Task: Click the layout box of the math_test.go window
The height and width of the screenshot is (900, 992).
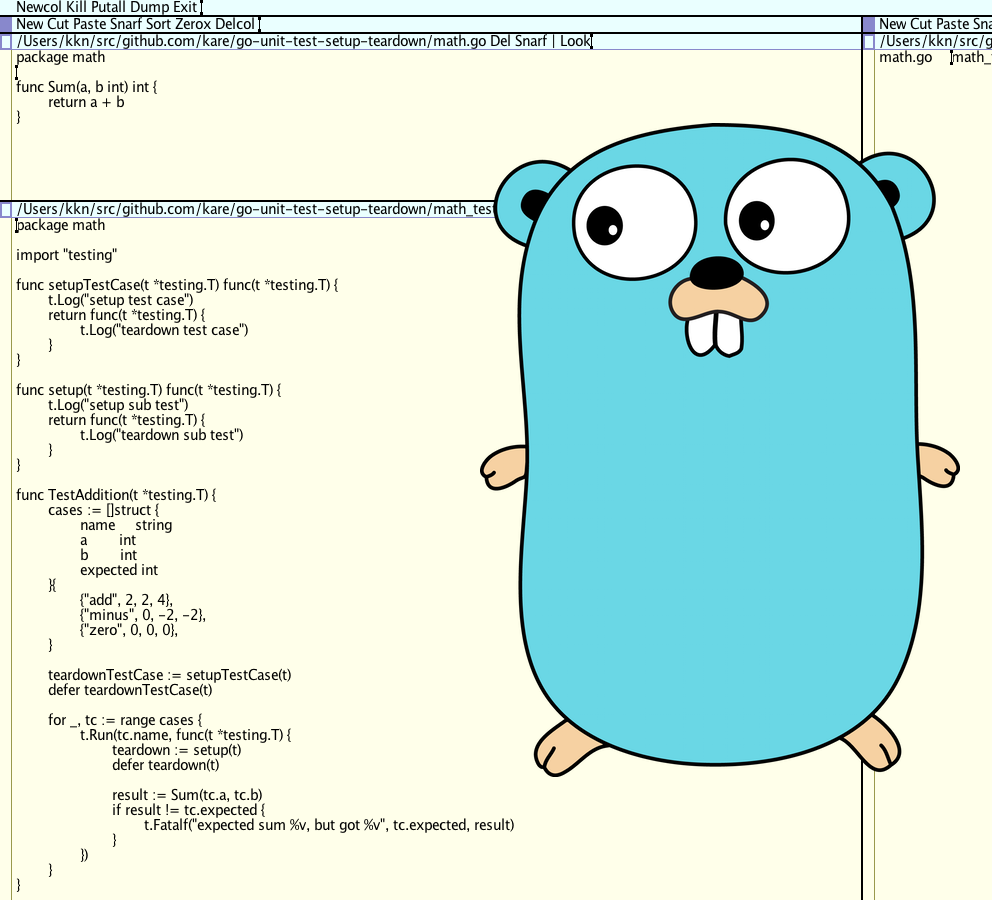Action: (x=7, y=209)
